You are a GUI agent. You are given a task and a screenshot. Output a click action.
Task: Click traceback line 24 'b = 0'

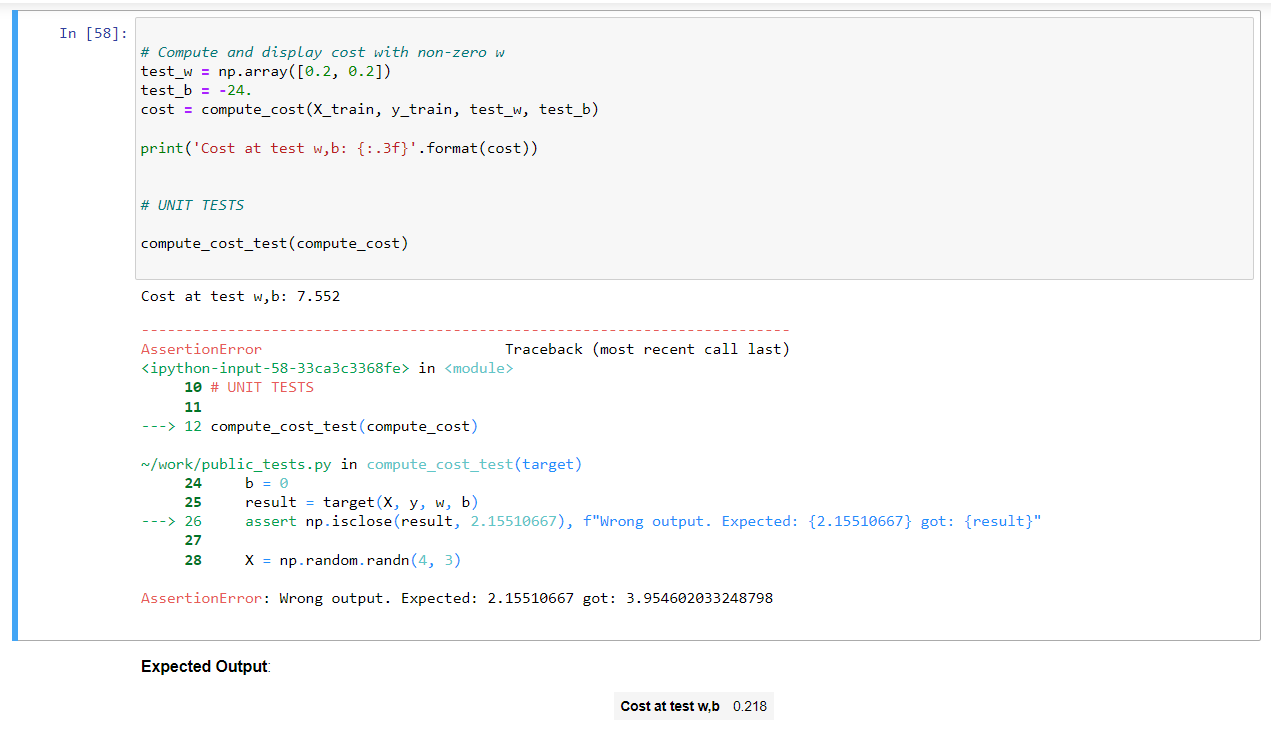(x=236, y=483)
